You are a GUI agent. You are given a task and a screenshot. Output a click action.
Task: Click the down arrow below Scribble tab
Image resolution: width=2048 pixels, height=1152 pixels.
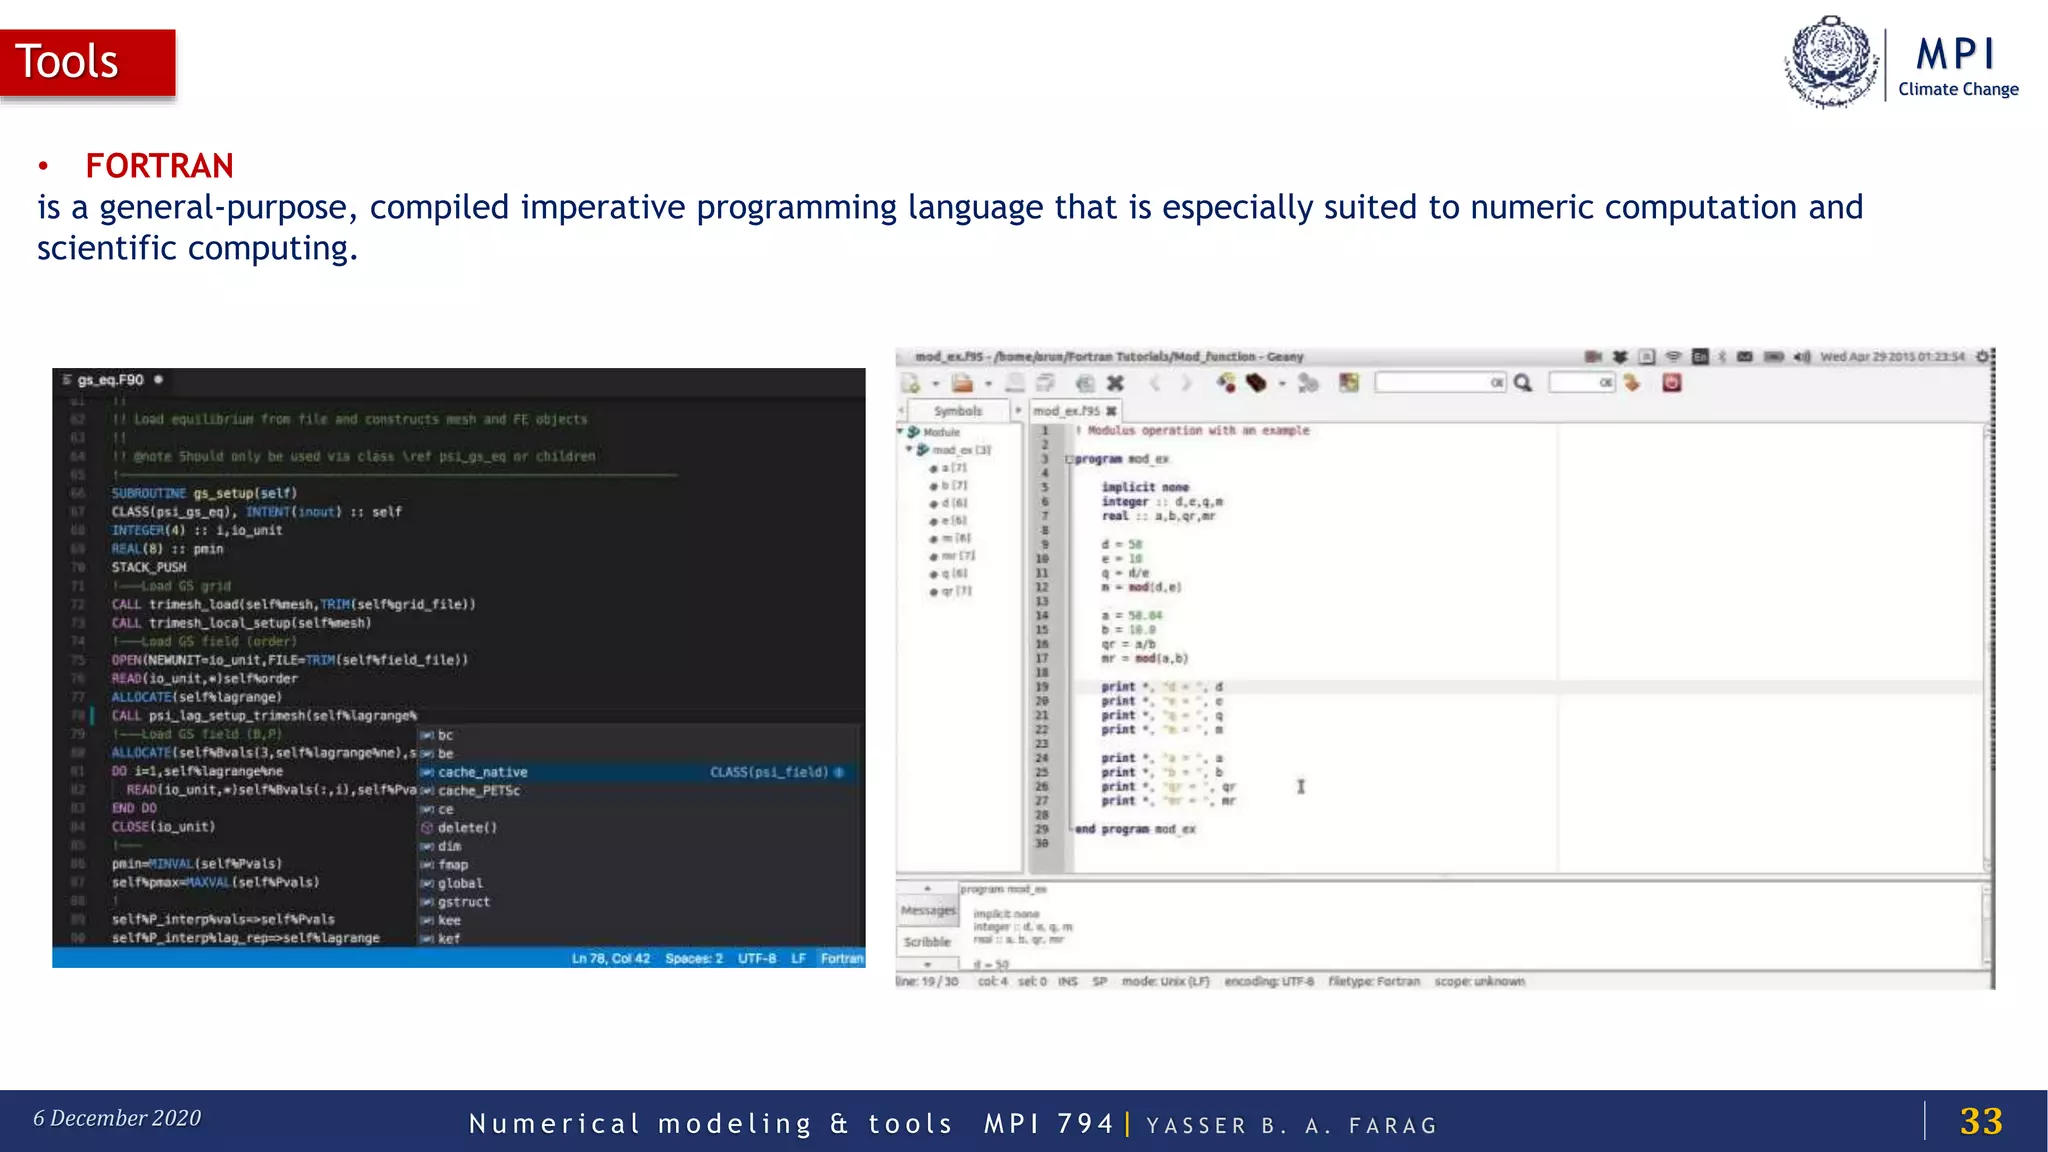pyautogui.click(x=927, y=964)
